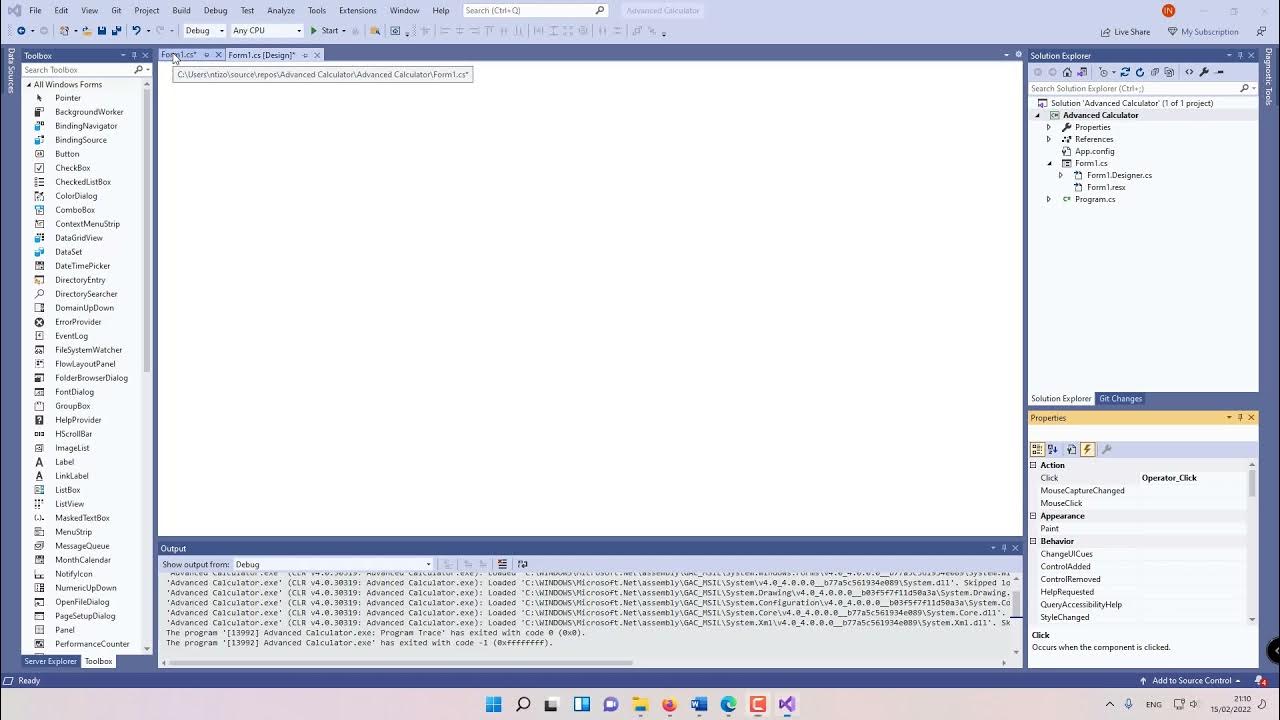Click the Live Share button
This screenshot has height=720, width=1280.
(x=1125, y=31)
